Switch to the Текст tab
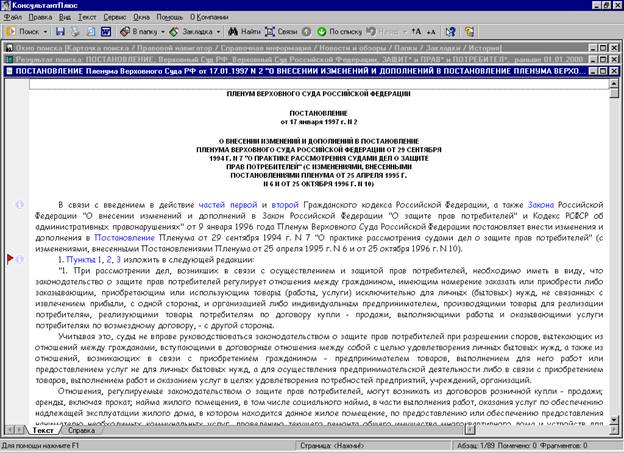The width and height of the screenshot is (624, 453). pos(43,430)
